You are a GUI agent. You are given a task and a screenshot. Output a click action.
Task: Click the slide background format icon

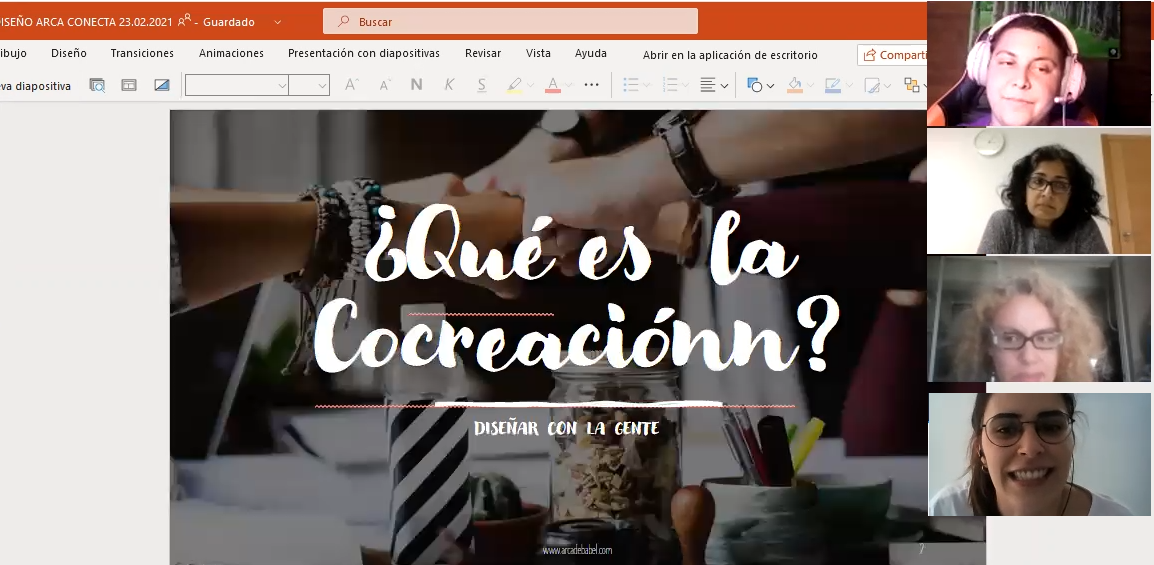point(162,85)
